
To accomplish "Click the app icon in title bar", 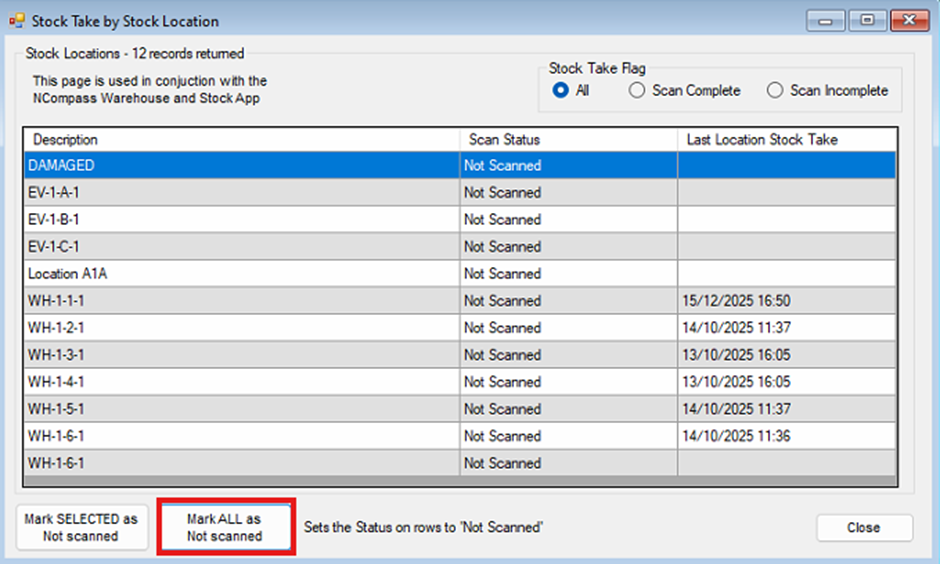I will (17, 20).
